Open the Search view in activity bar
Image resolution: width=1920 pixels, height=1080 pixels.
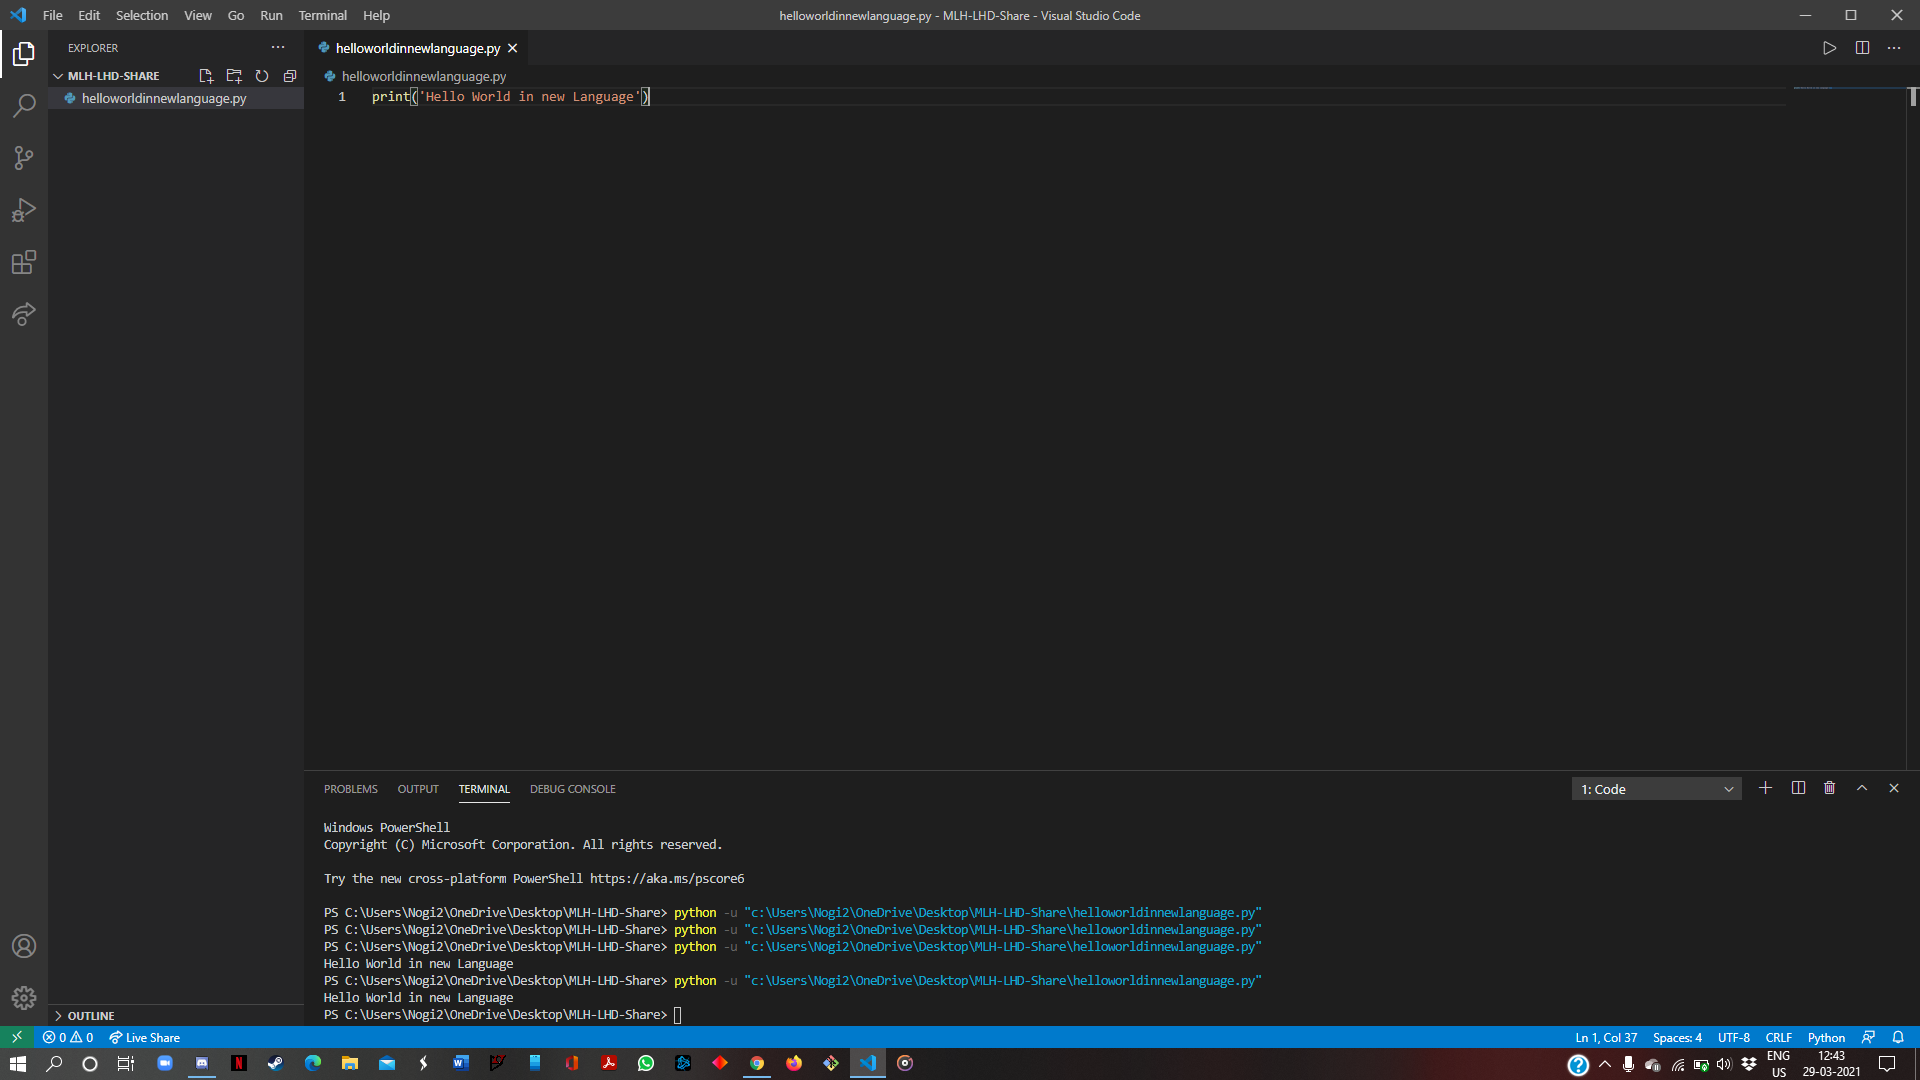point(24,105)
